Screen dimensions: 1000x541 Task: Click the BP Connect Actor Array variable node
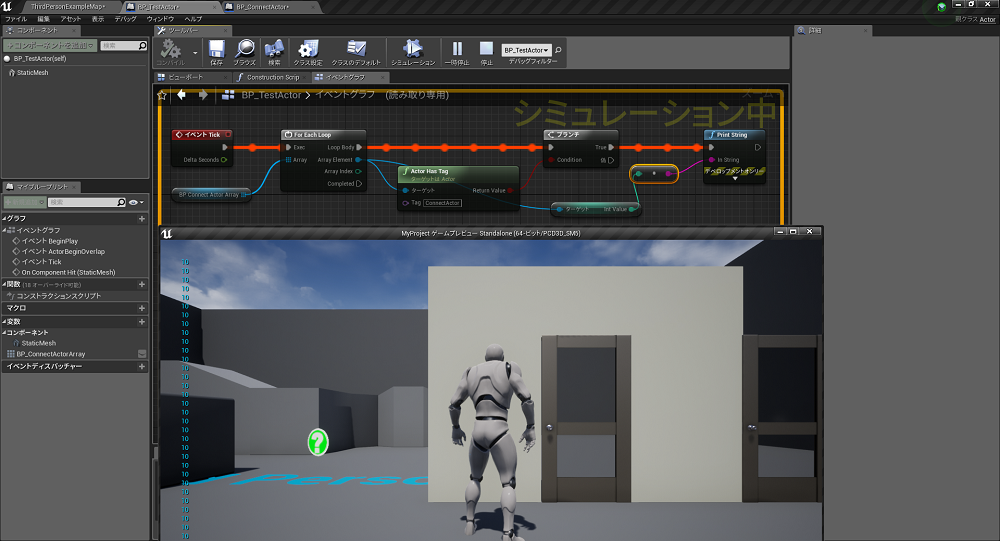tap(211, 195)
